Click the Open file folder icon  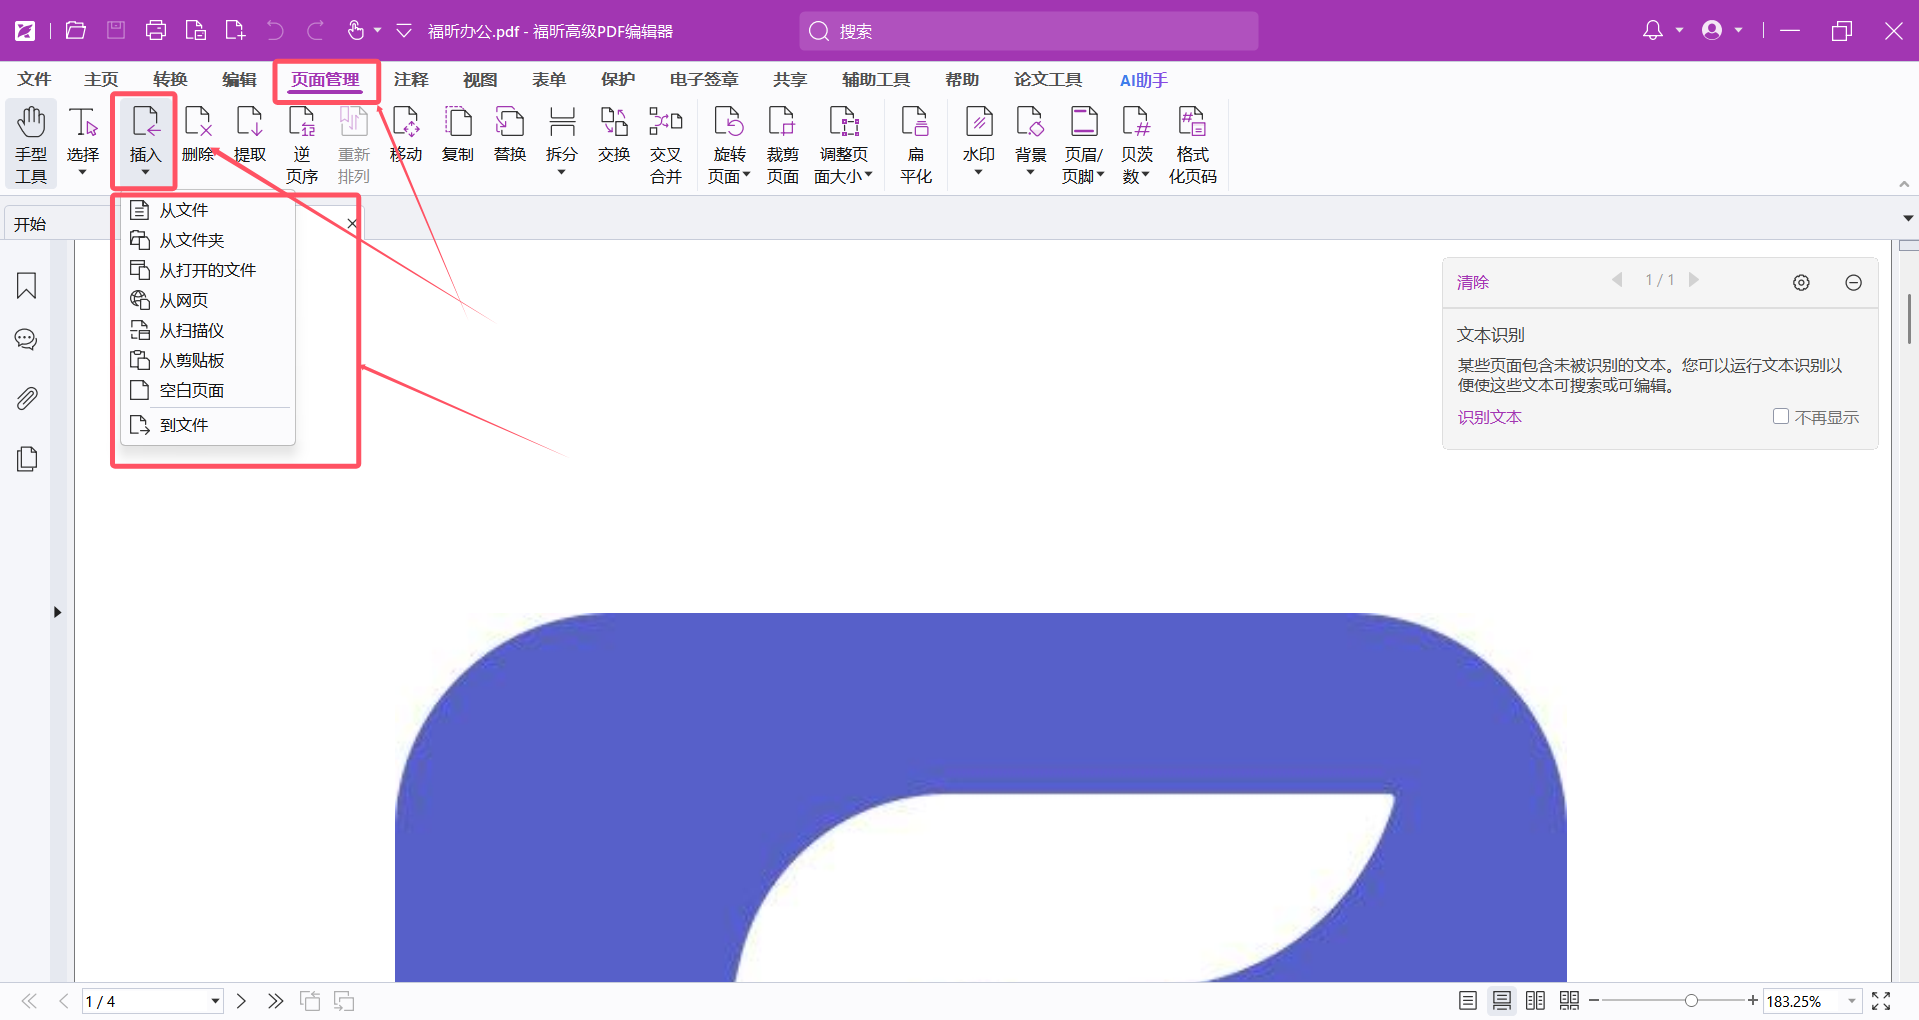(x=76, y=31)
